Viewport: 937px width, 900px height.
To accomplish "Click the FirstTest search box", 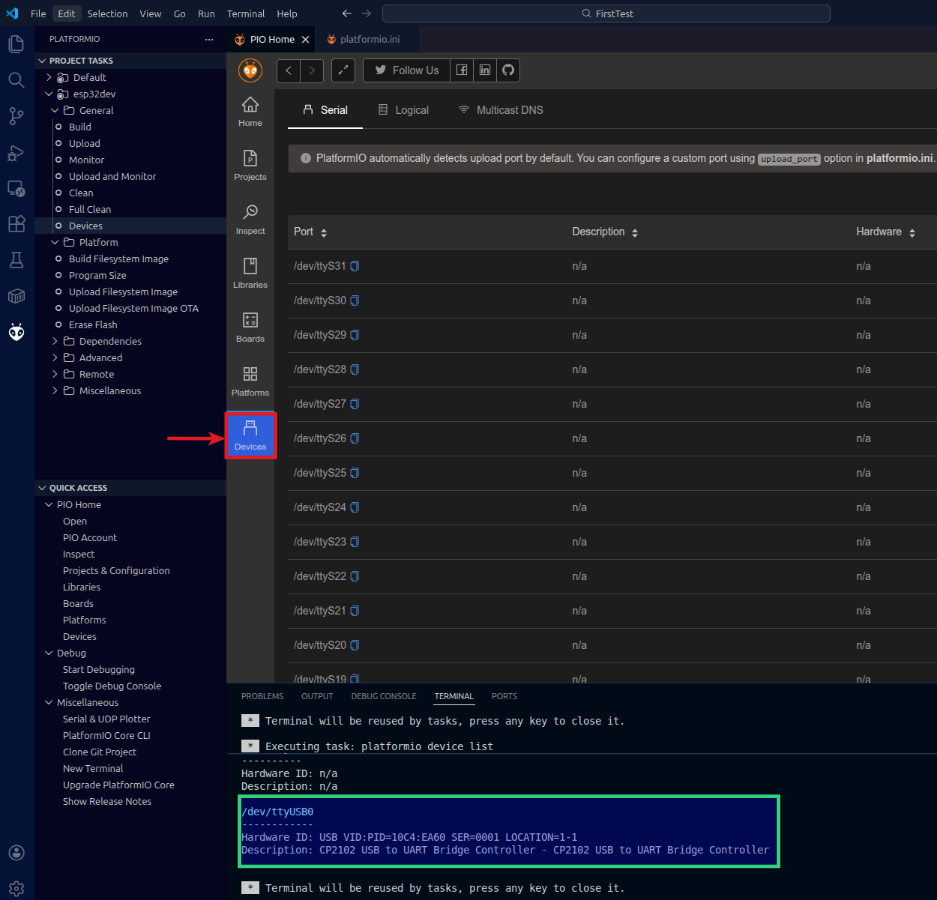I will tap(606, 14).
